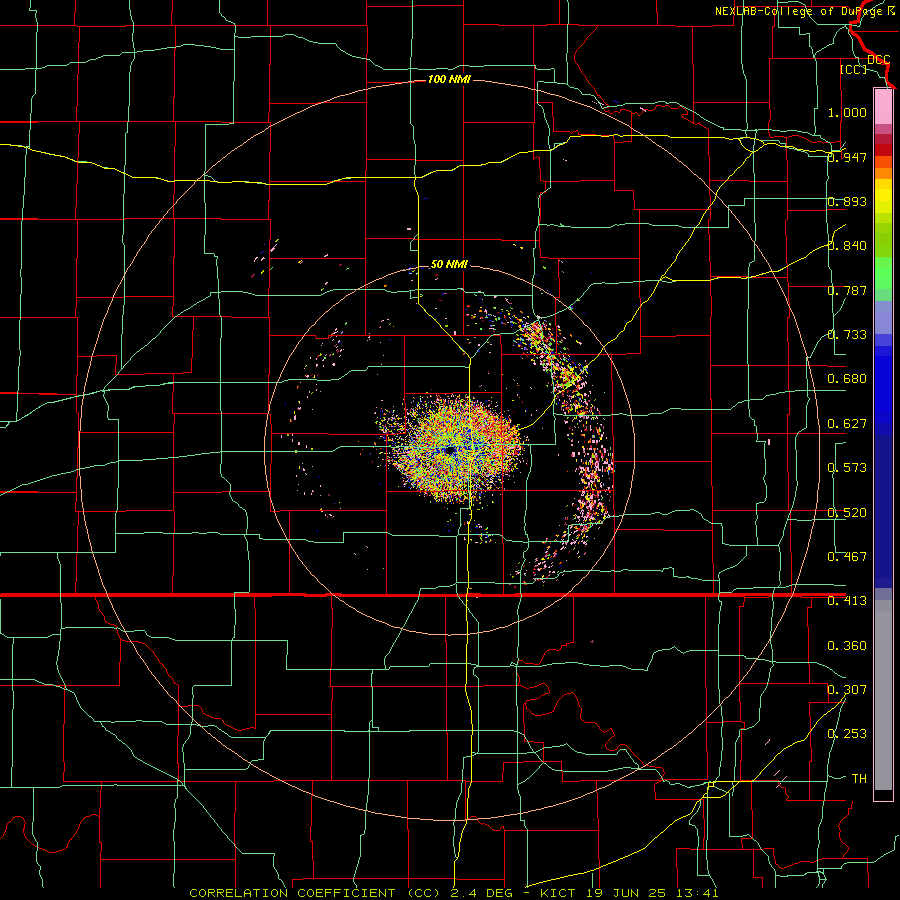Click the 100 NMI range ring label

click(449, 79)
